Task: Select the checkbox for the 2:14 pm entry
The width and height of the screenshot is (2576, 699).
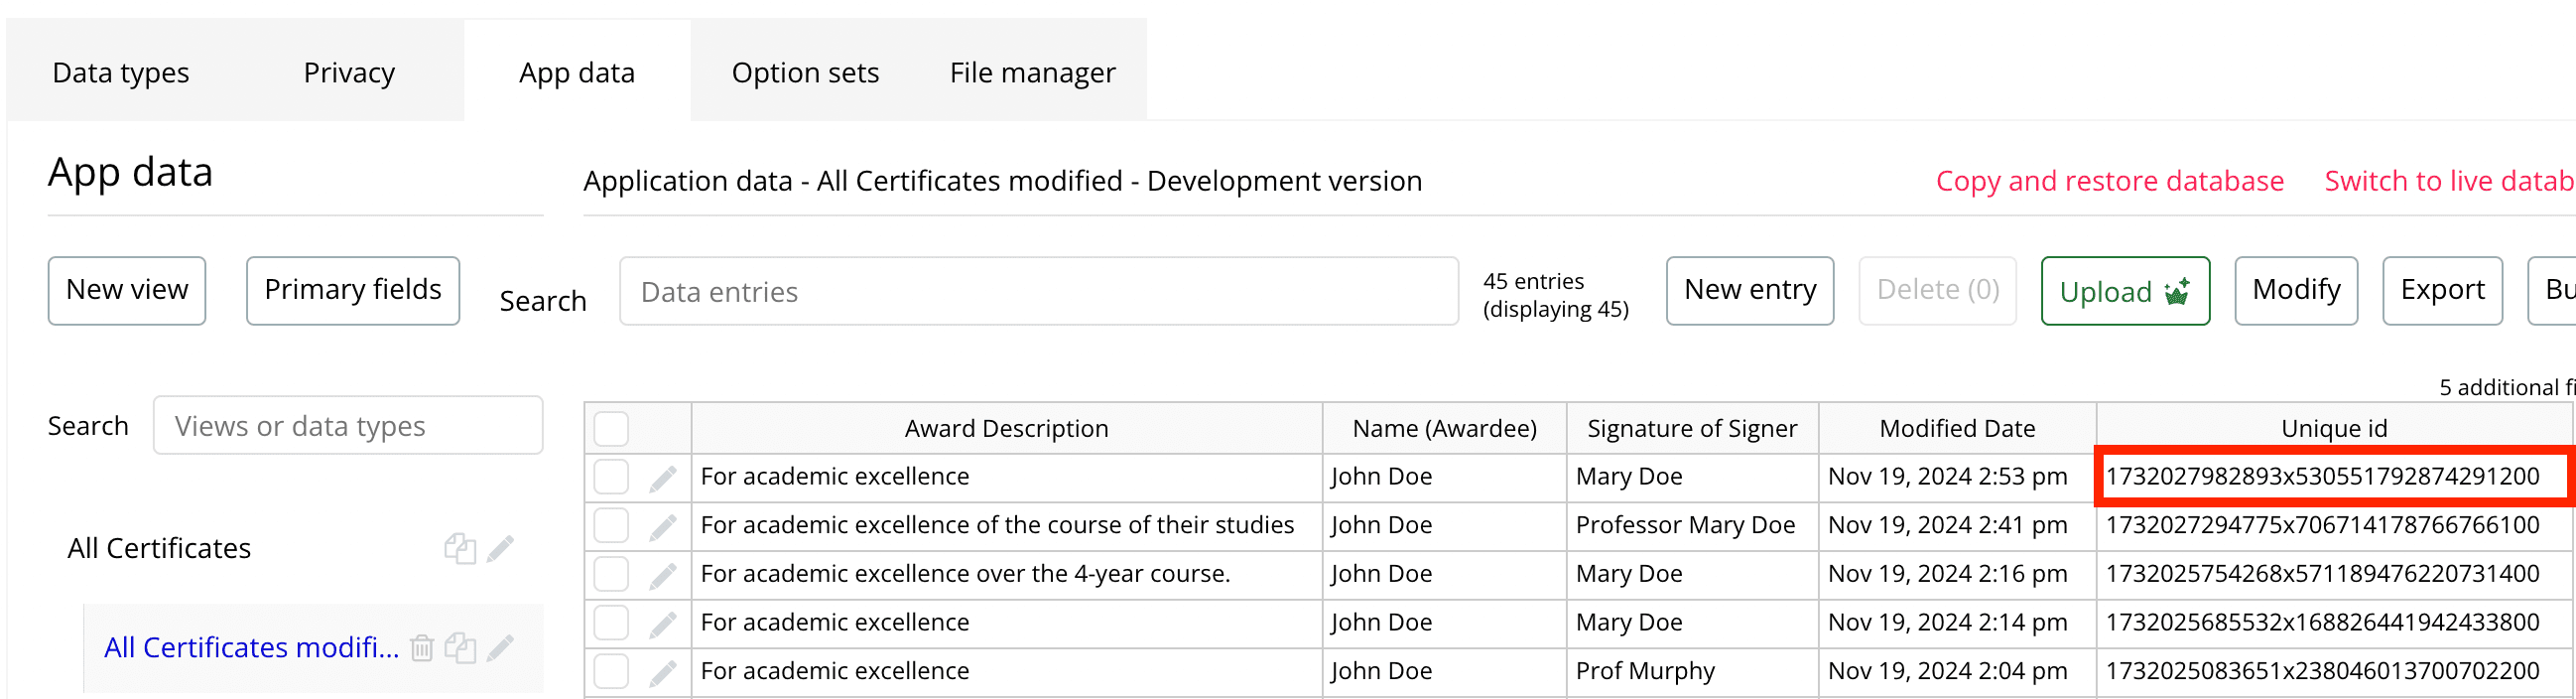Action: click(611, 623)
